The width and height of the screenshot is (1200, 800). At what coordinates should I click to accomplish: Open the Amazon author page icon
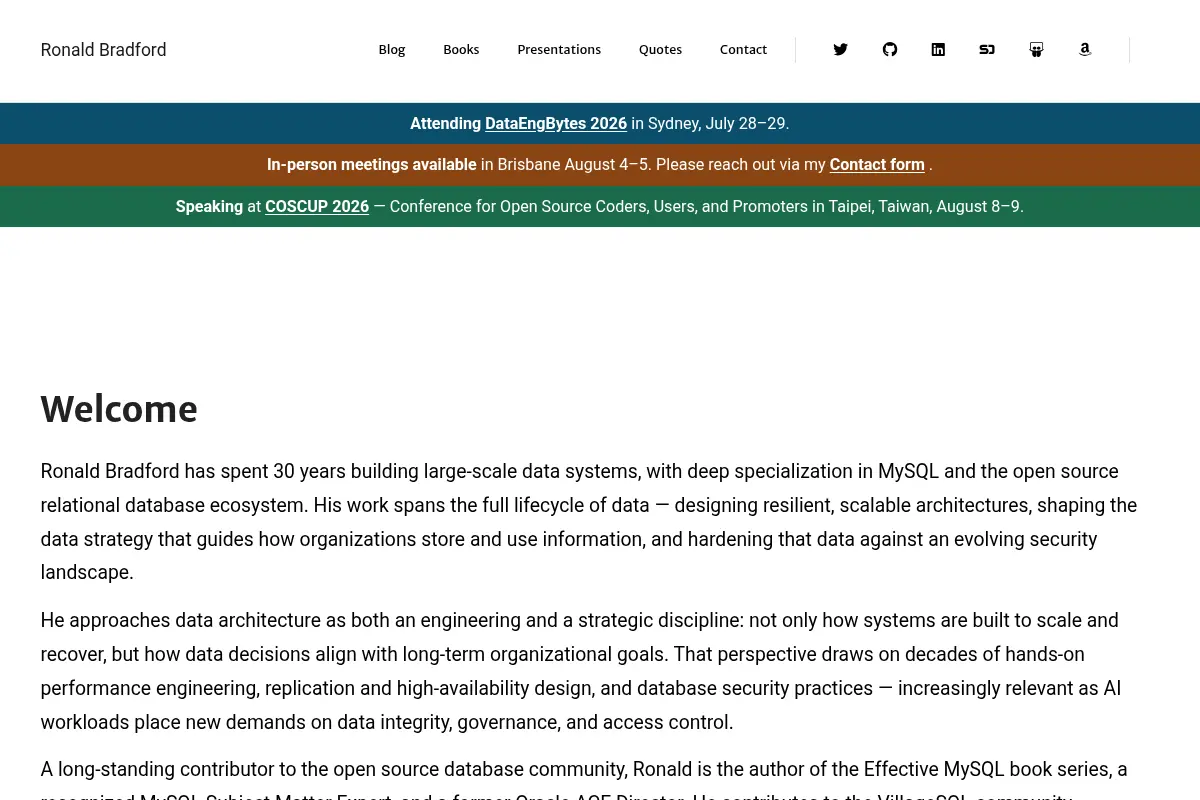click(x=1085, y=50)
